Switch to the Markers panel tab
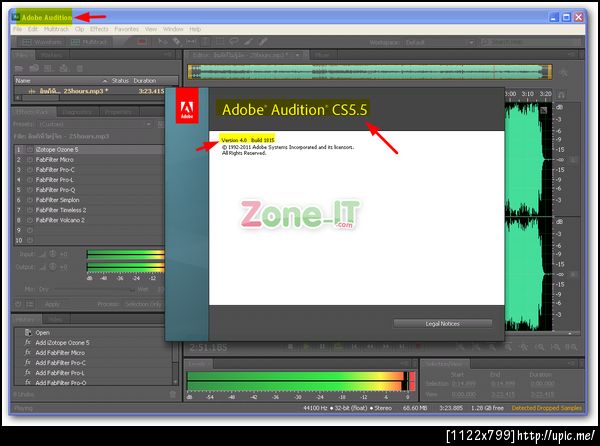 (51, 55)
